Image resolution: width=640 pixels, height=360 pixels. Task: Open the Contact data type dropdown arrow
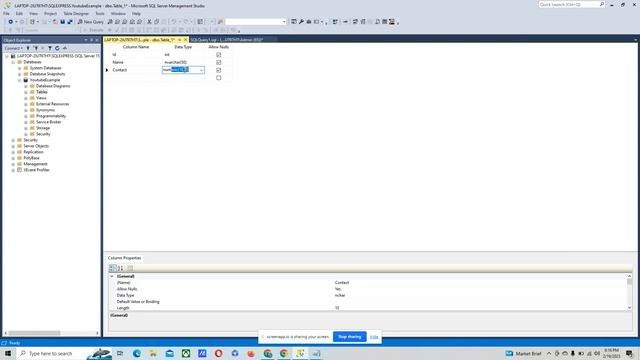201,70
